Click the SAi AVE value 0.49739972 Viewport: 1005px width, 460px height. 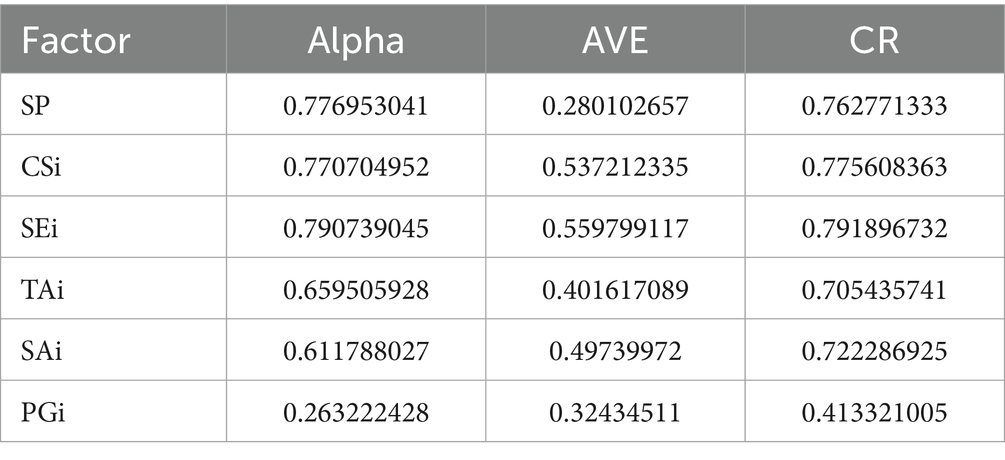tap(615, 354)
